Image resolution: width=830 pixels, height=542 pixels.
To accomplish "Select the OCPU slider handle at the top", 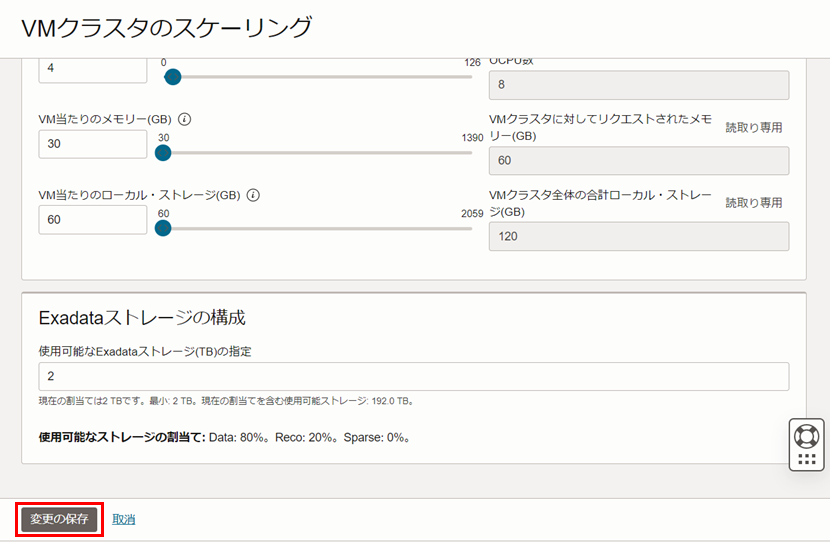I will pos(172,77).
